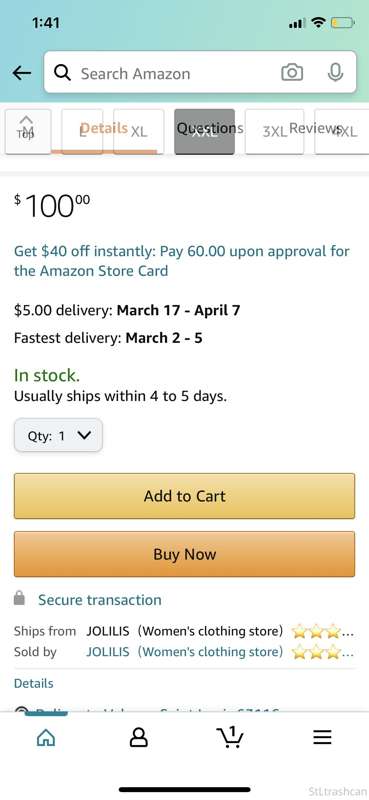
Task: Select the 3XL size option
Action: pyautogui.click(x=275, y=132)
